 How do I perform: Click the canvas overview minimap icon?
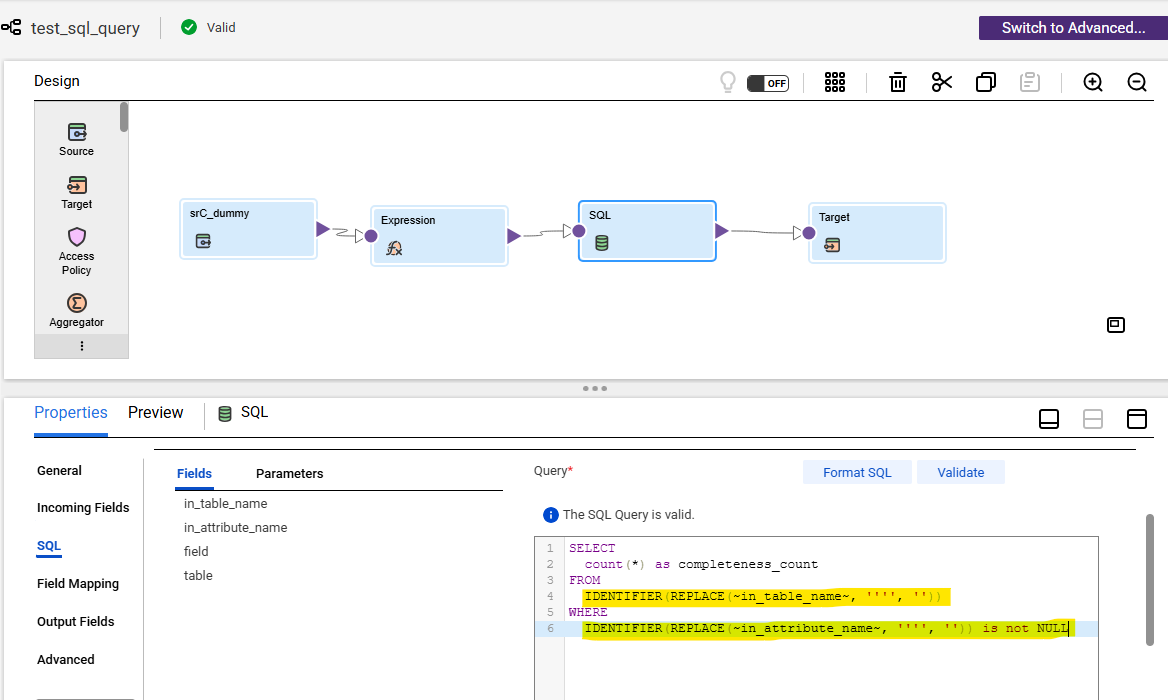pos(1116,325)
